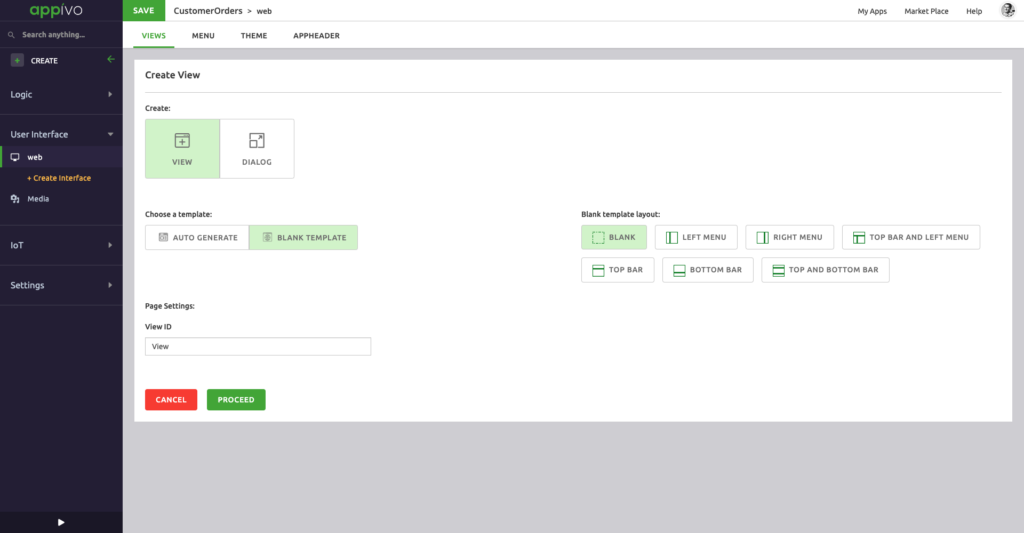Expand the IoT section

(61, 245)
